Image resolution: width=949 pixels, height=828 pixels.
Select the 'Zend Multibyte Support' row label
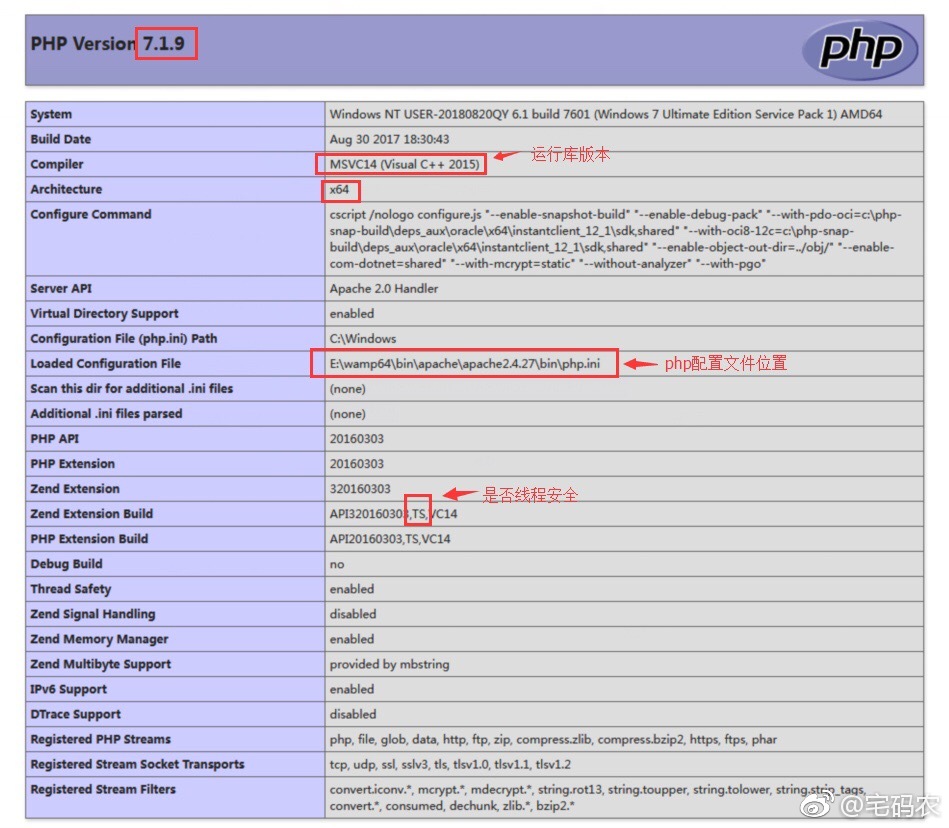[100, 664]
